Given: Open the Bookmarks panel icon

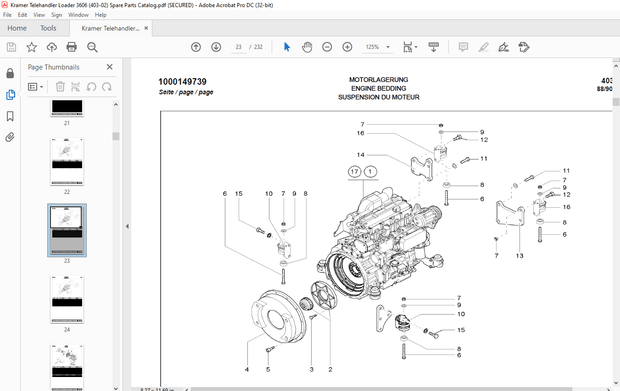Looking at the screenshot, I should pos(10,116).
